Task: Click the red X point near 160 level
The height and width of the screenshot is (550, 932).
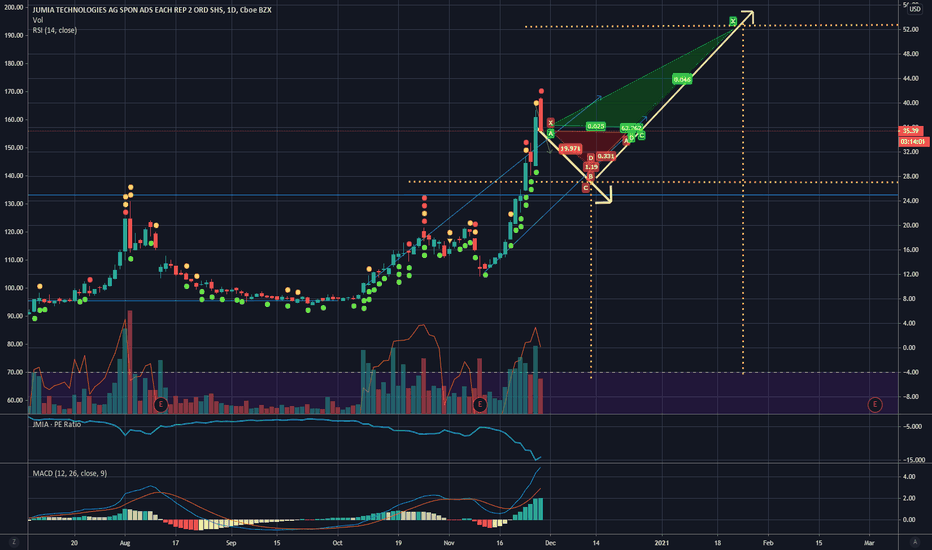Action: [x=550, y=122]
